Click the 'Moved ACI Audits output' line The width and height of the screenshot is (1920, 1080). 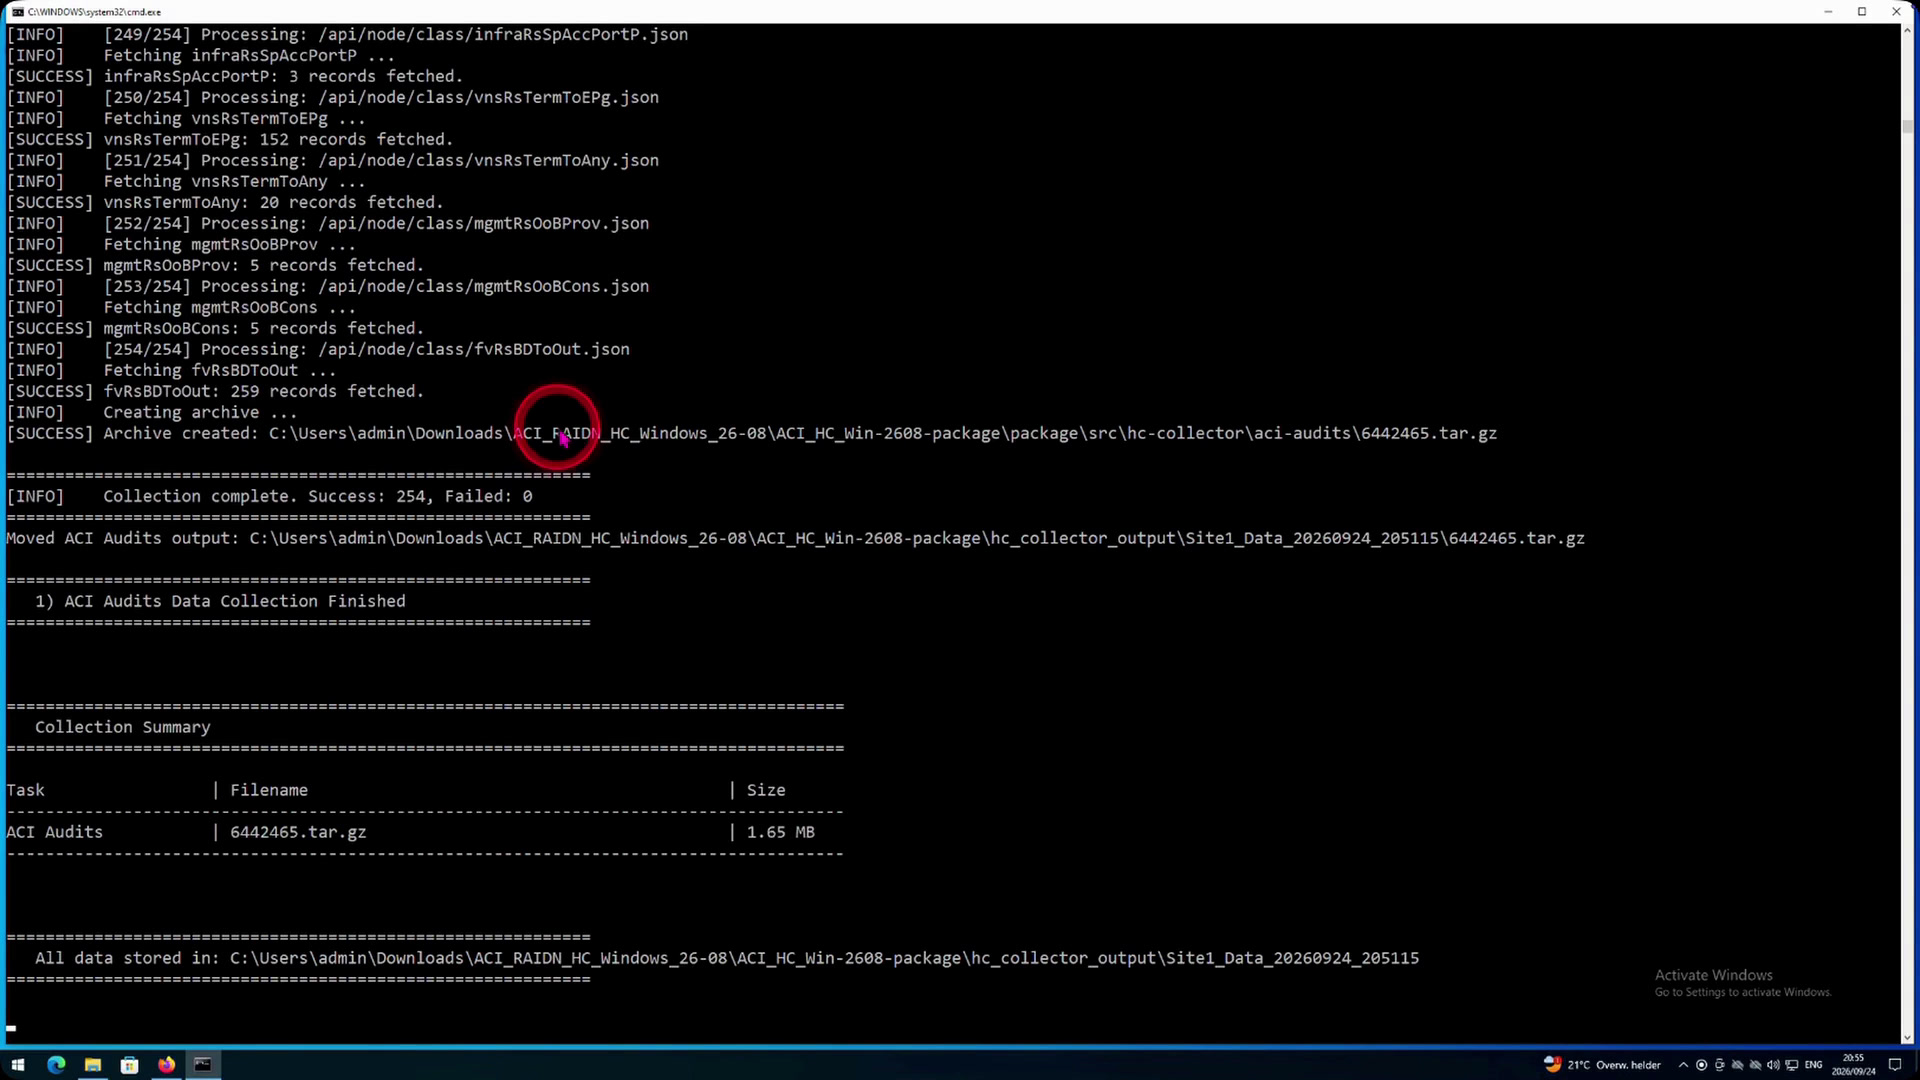795,538
